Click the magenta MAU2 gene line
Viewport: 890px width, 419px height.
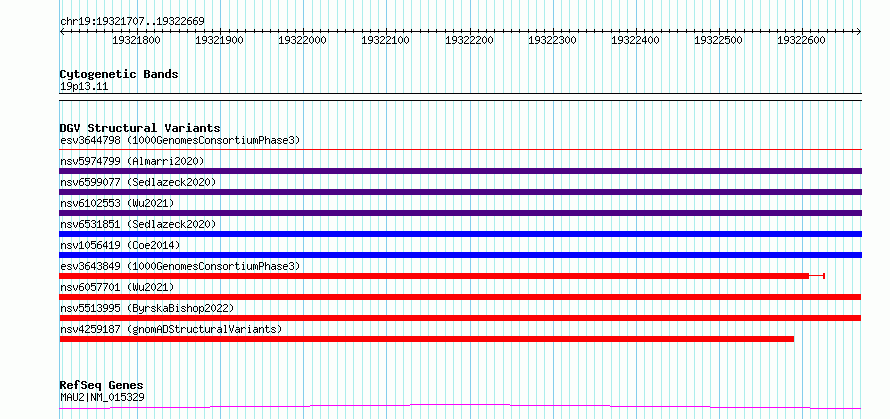click(x=460, y=406)
